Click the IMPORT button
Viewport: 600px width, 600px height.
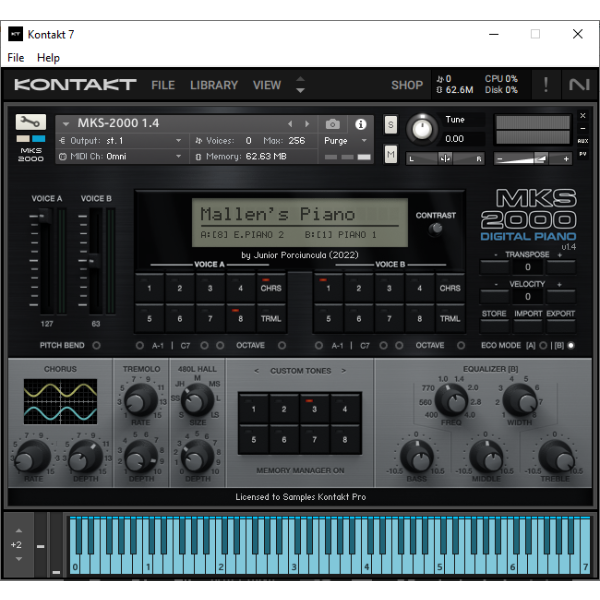528,326
